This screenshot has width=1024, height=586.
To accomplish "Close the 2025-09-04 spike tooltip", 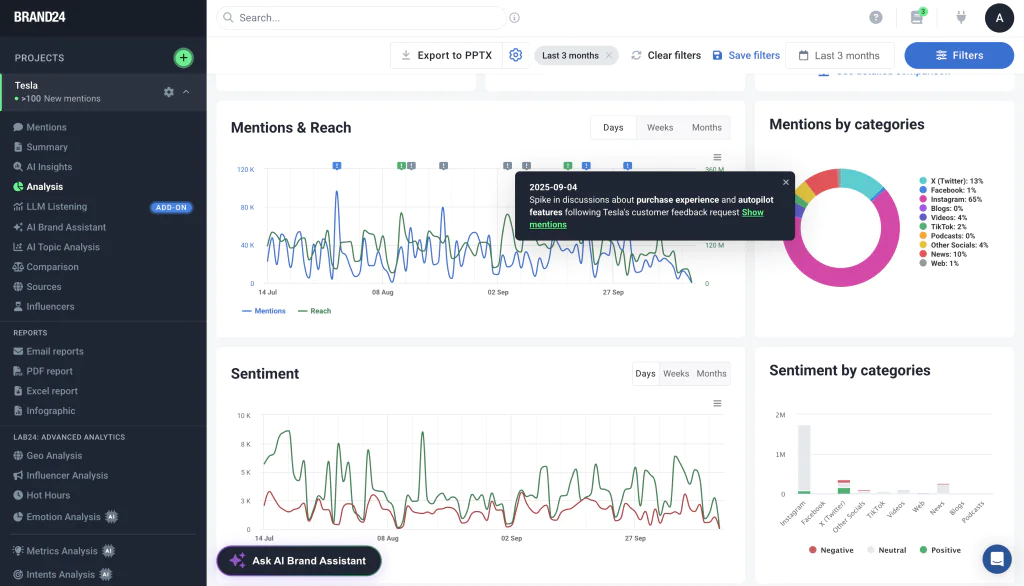I will point(785,182).
